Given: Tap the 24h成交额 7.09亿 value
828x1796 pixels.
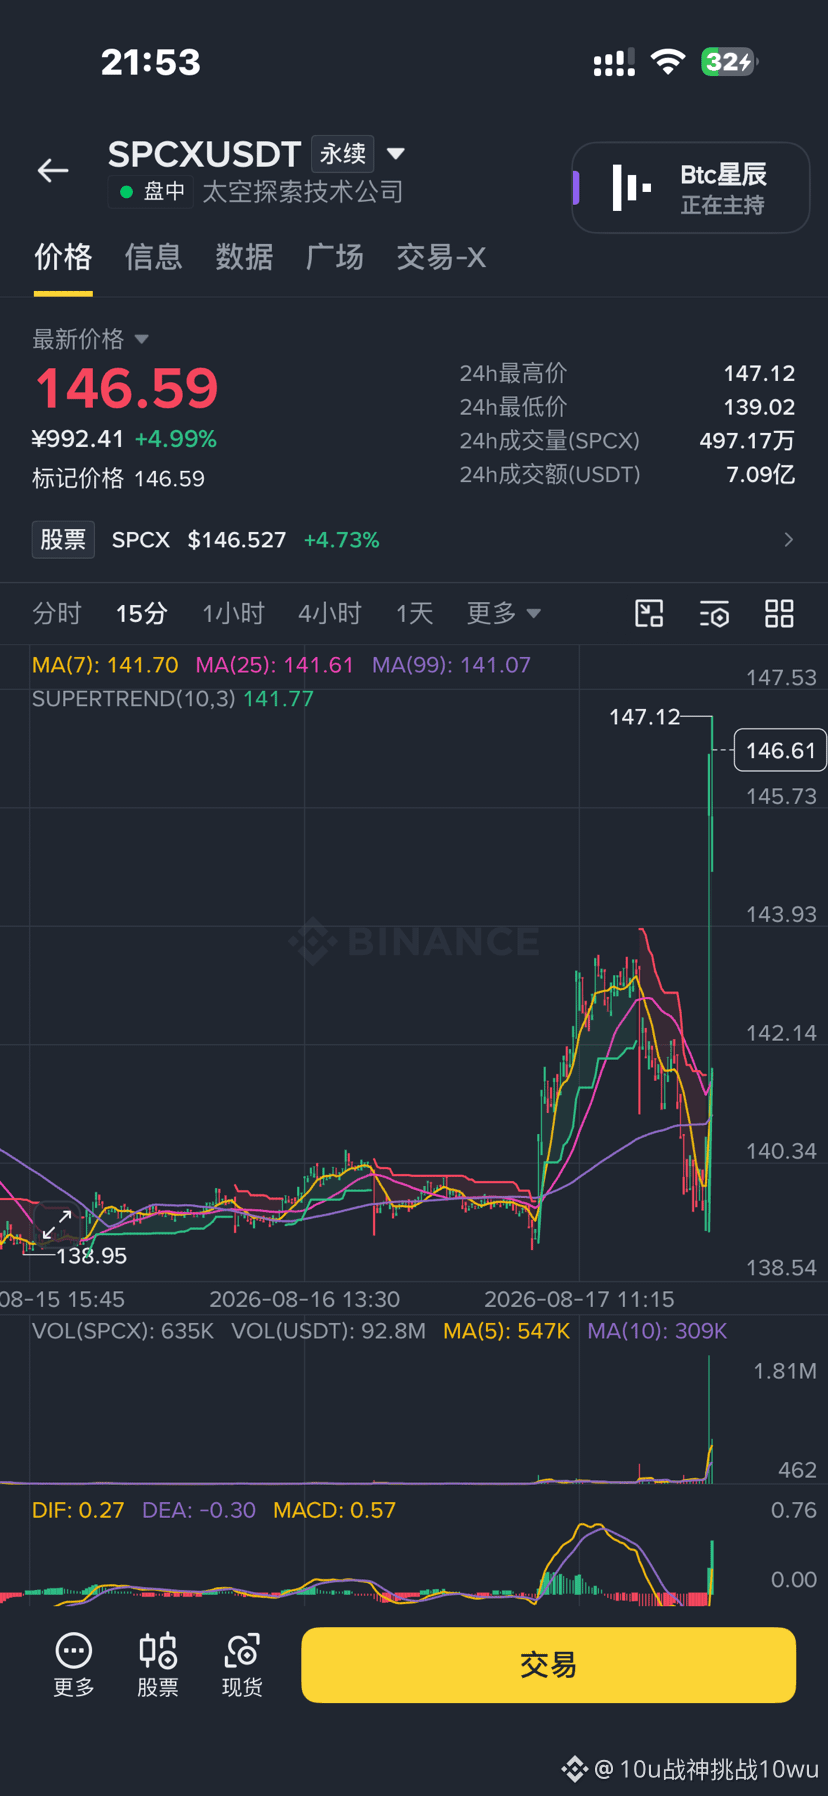Looking at the screenshot, I should click(x=761, y=475).
